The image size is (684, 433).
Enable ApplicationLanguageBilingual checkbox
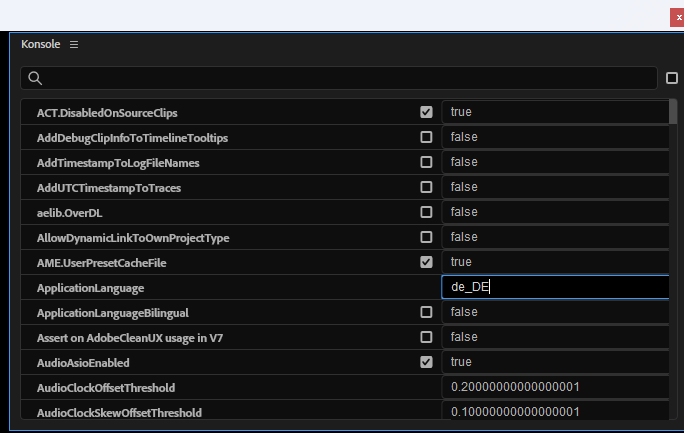tap(427, 312)
